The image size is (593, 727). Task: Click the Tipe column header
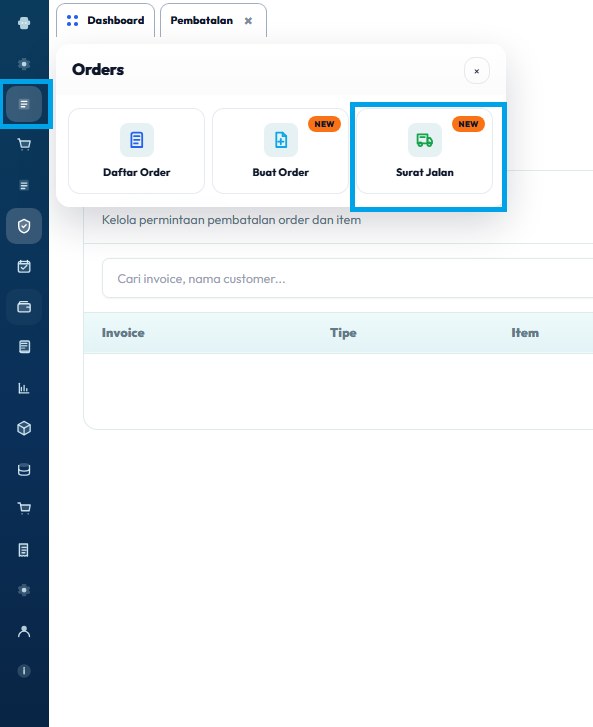point(343,333)
